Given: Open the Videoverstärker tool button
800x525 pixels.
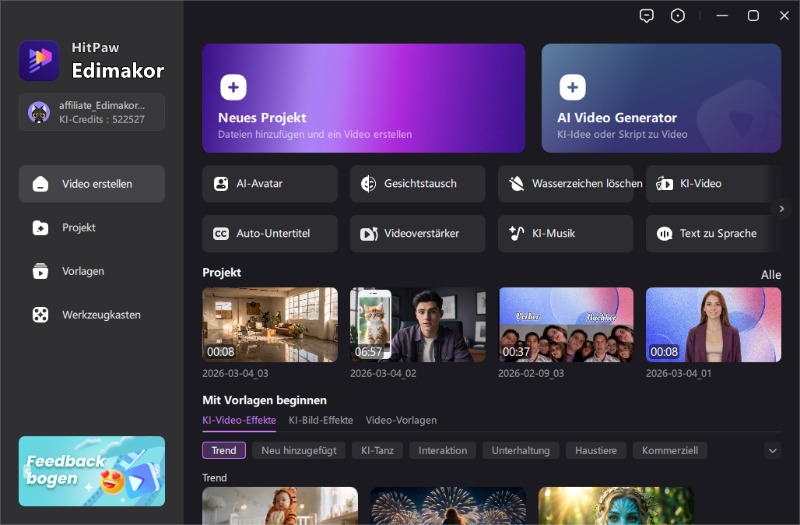Looking at the screenshot, I should click(418, 234).
